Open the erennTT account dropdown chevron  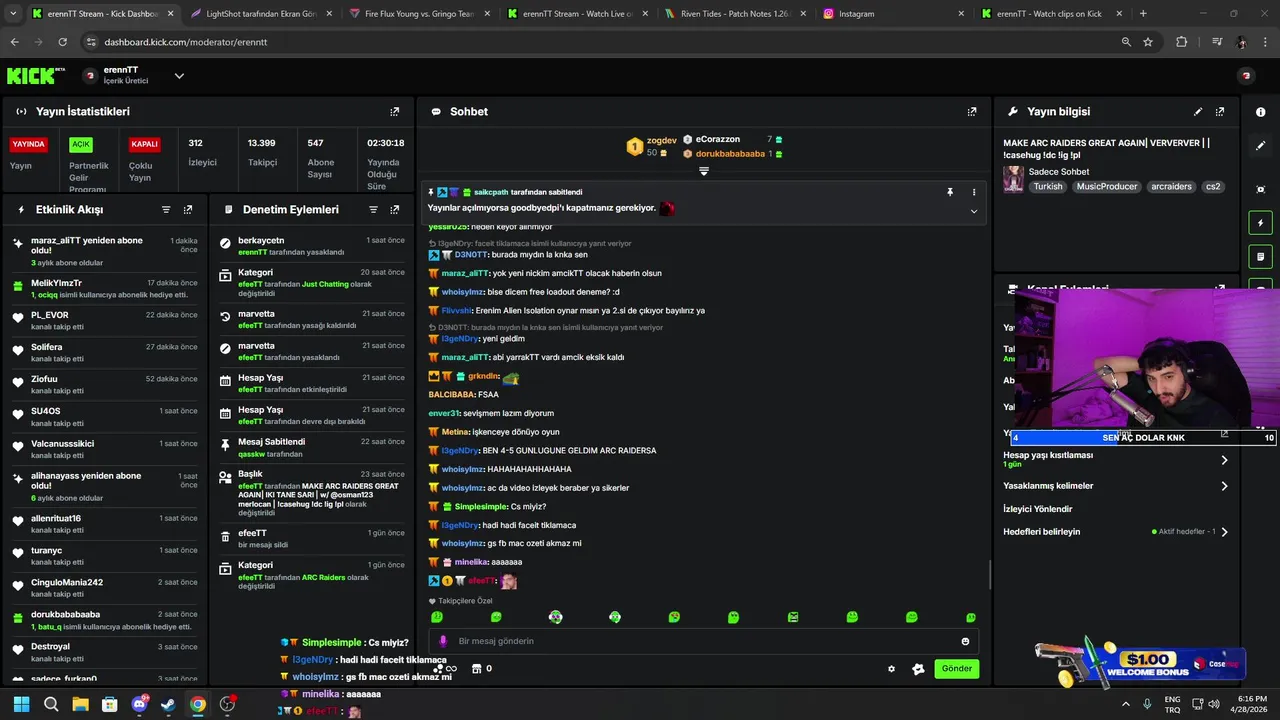tap(179, 76)
